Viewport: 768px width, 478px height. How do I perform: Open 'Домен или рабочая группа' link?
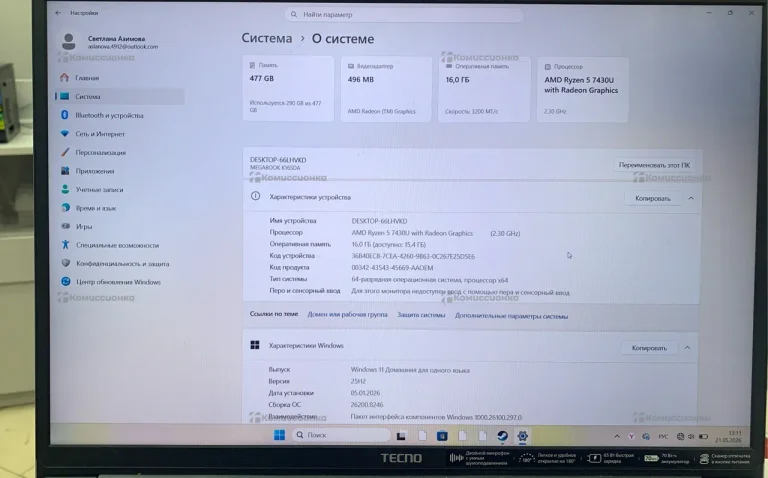point(347,314)
